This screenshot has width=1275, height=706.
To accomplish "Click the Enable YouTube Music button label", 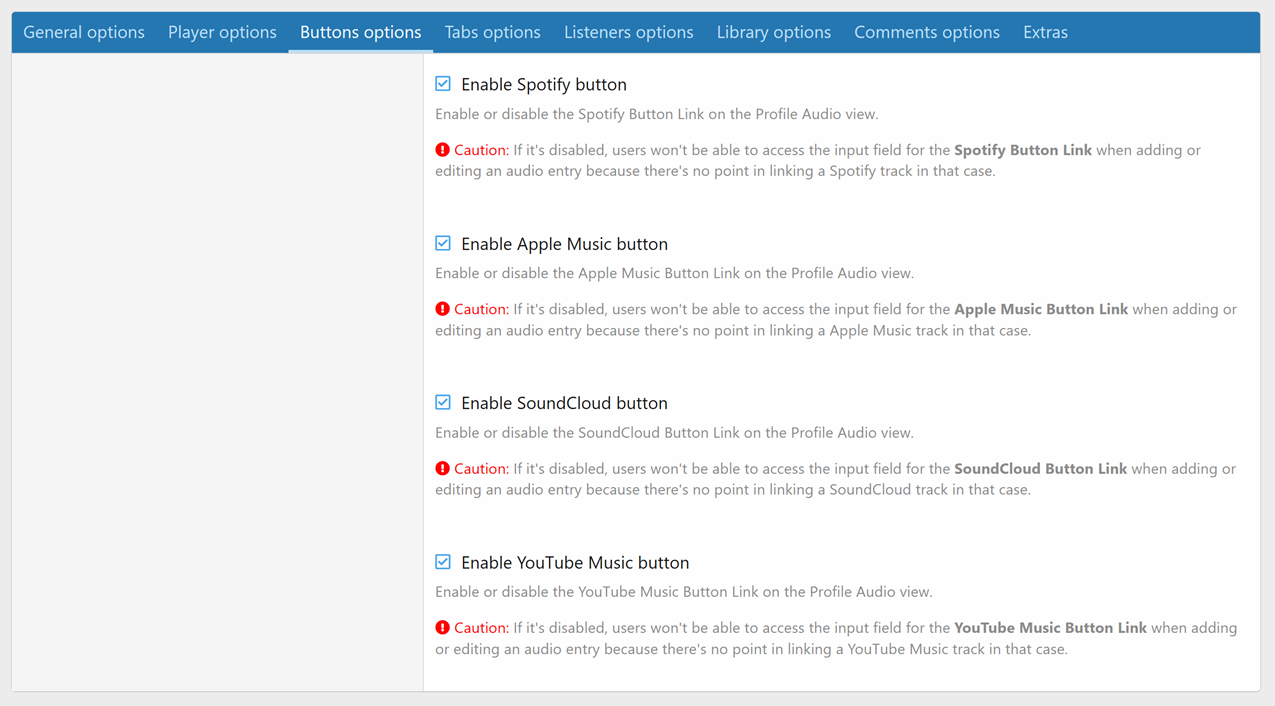I will point(575,562).
